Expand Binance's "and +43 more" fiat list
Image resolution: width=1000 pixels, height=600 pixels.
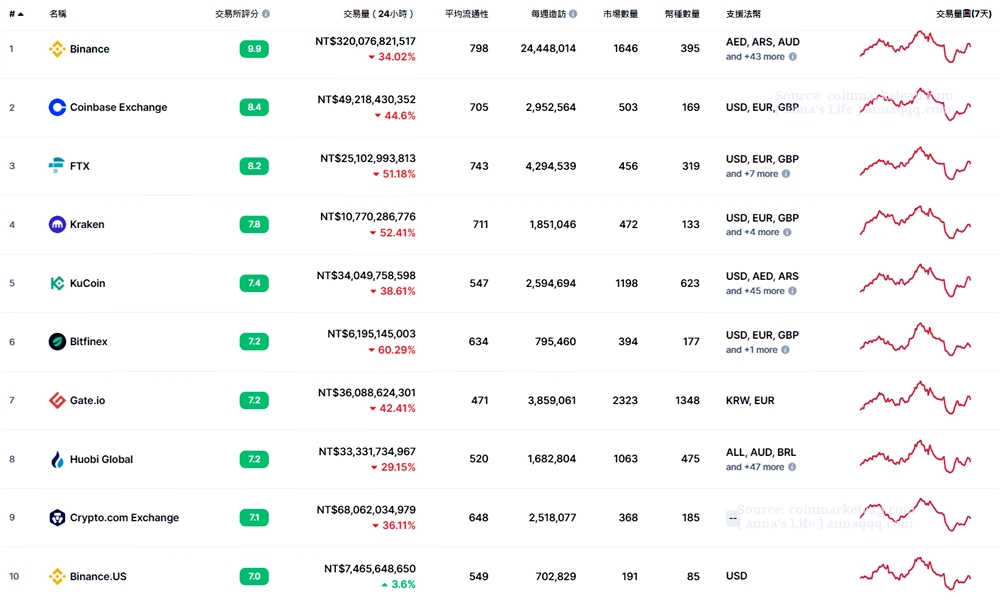coord(755,57)
